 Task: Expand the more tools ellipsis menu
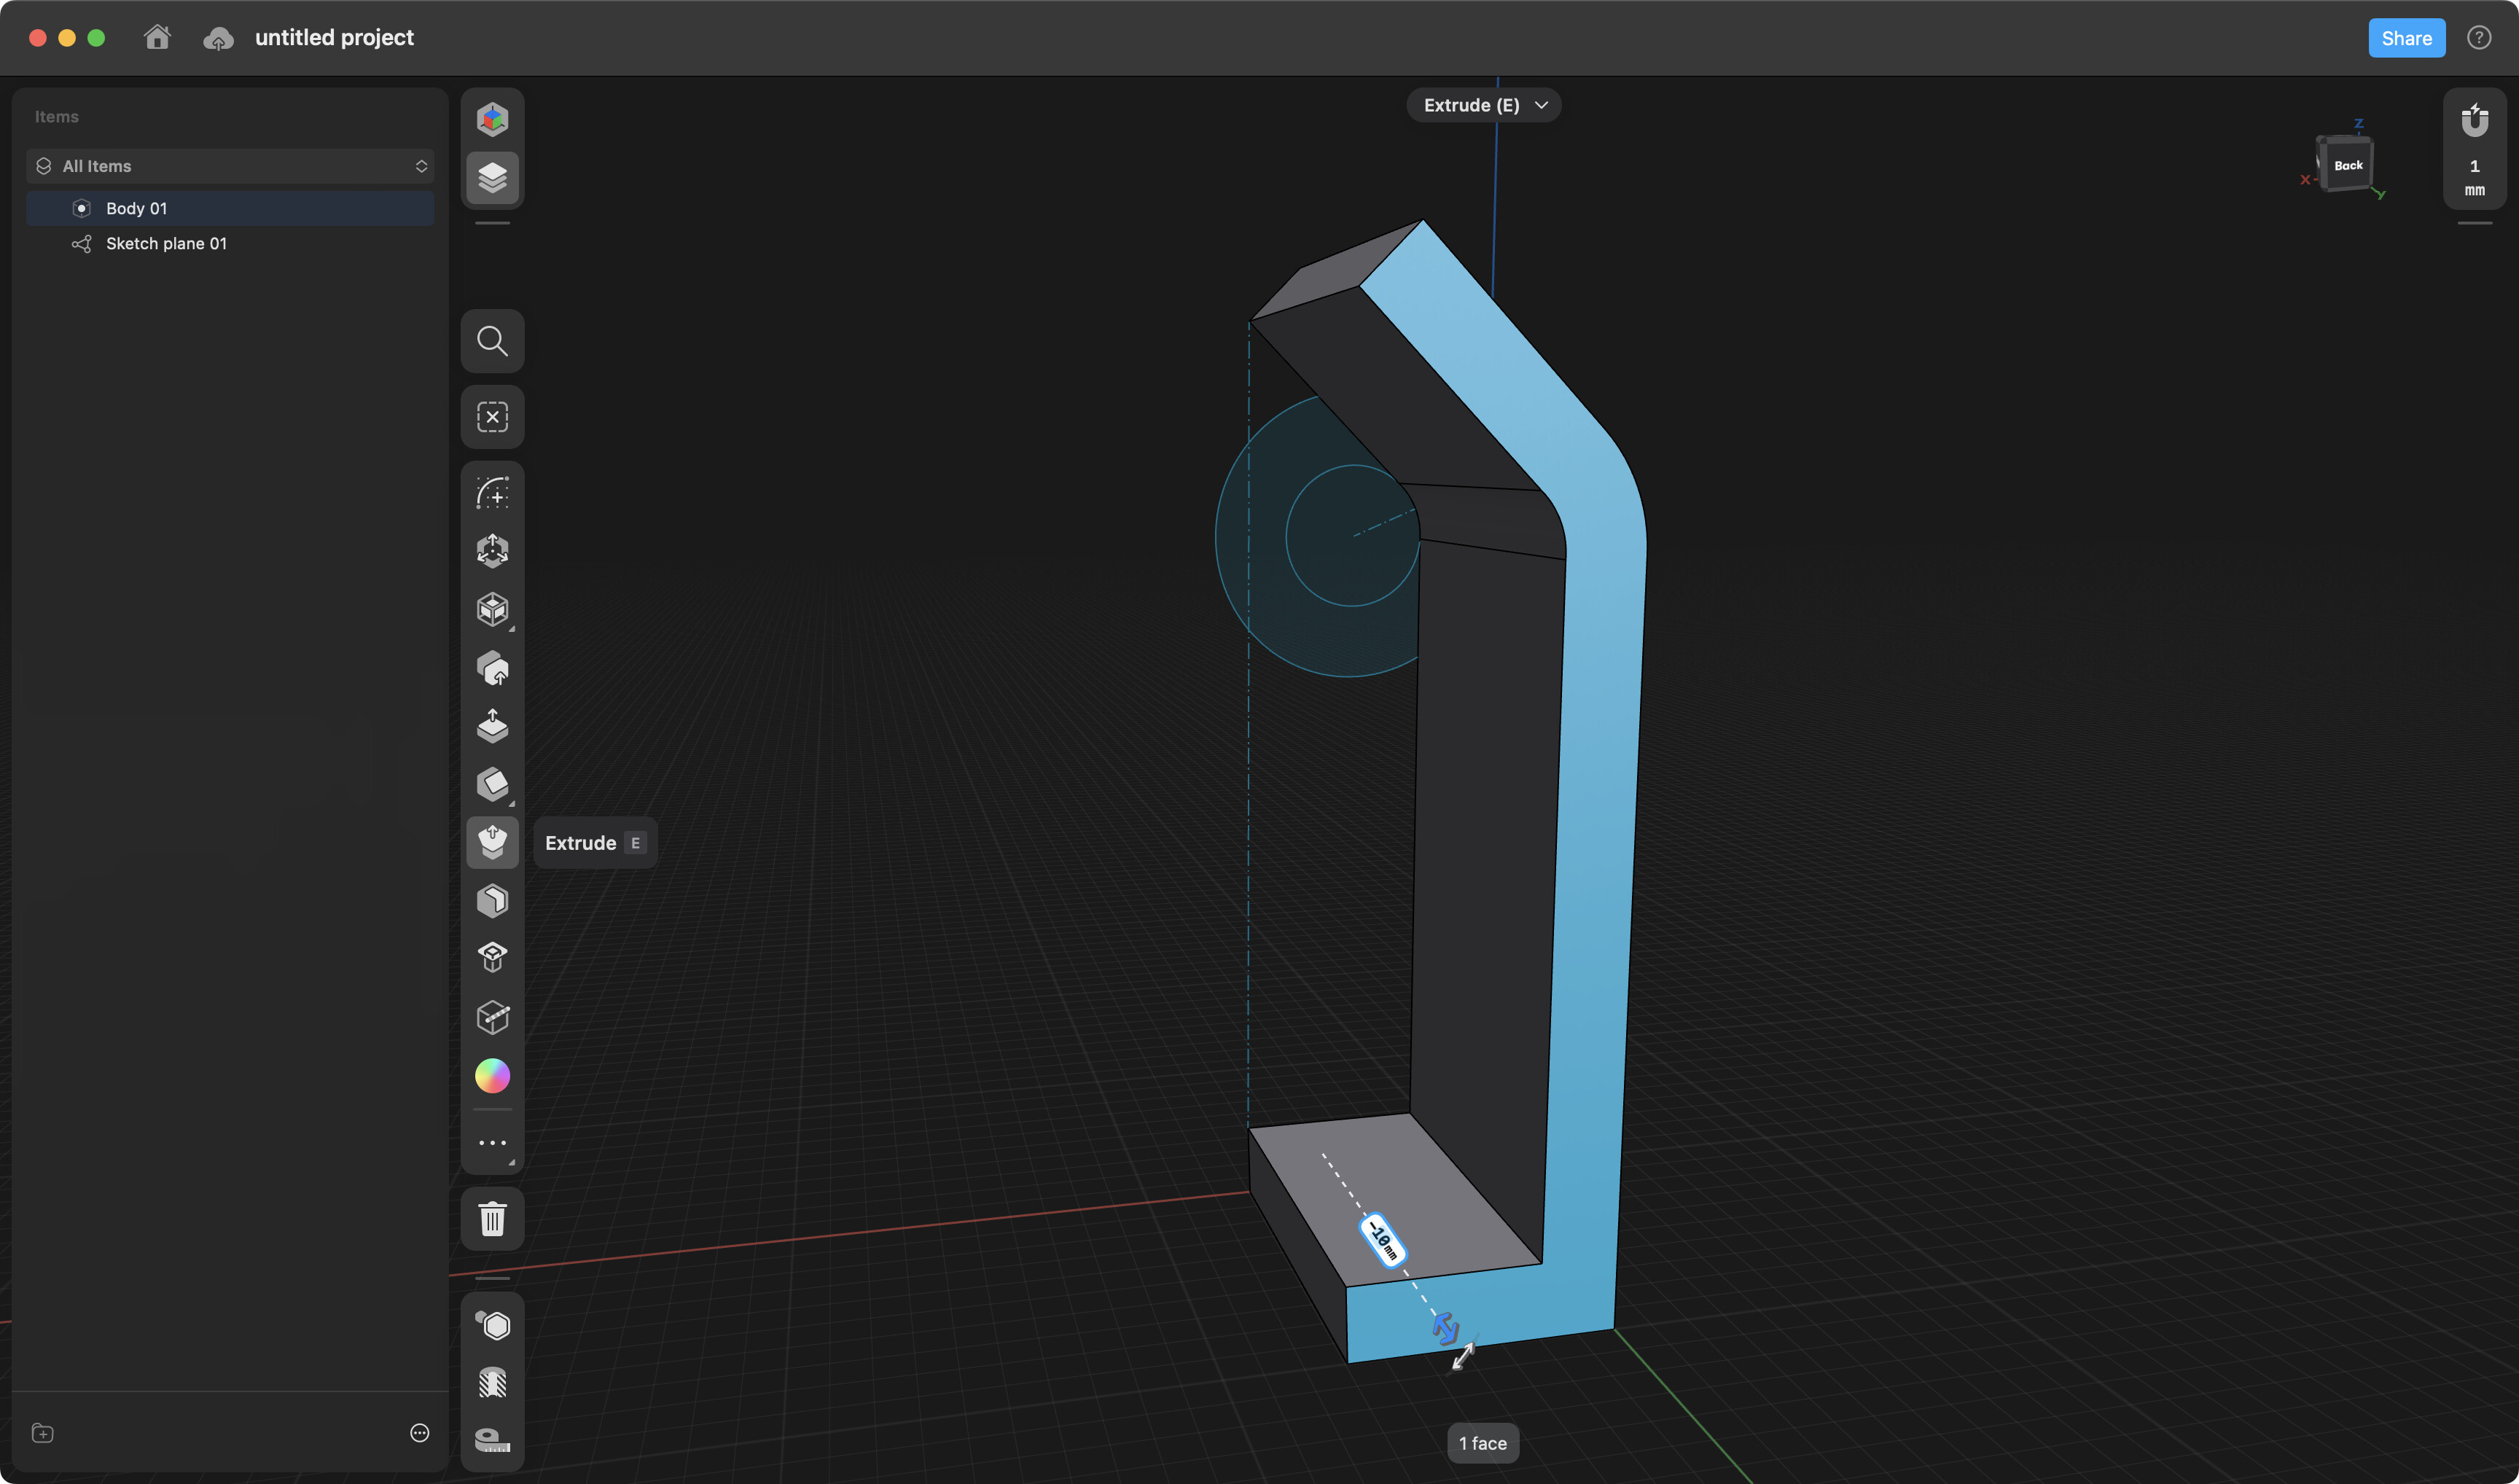[x=492, y=1142]
